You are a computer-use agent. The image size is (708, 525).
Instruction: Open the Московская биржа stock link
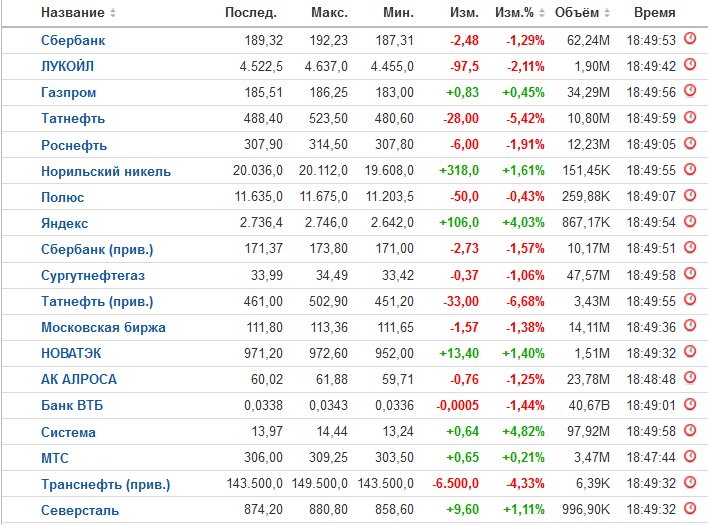coord(103,327)
